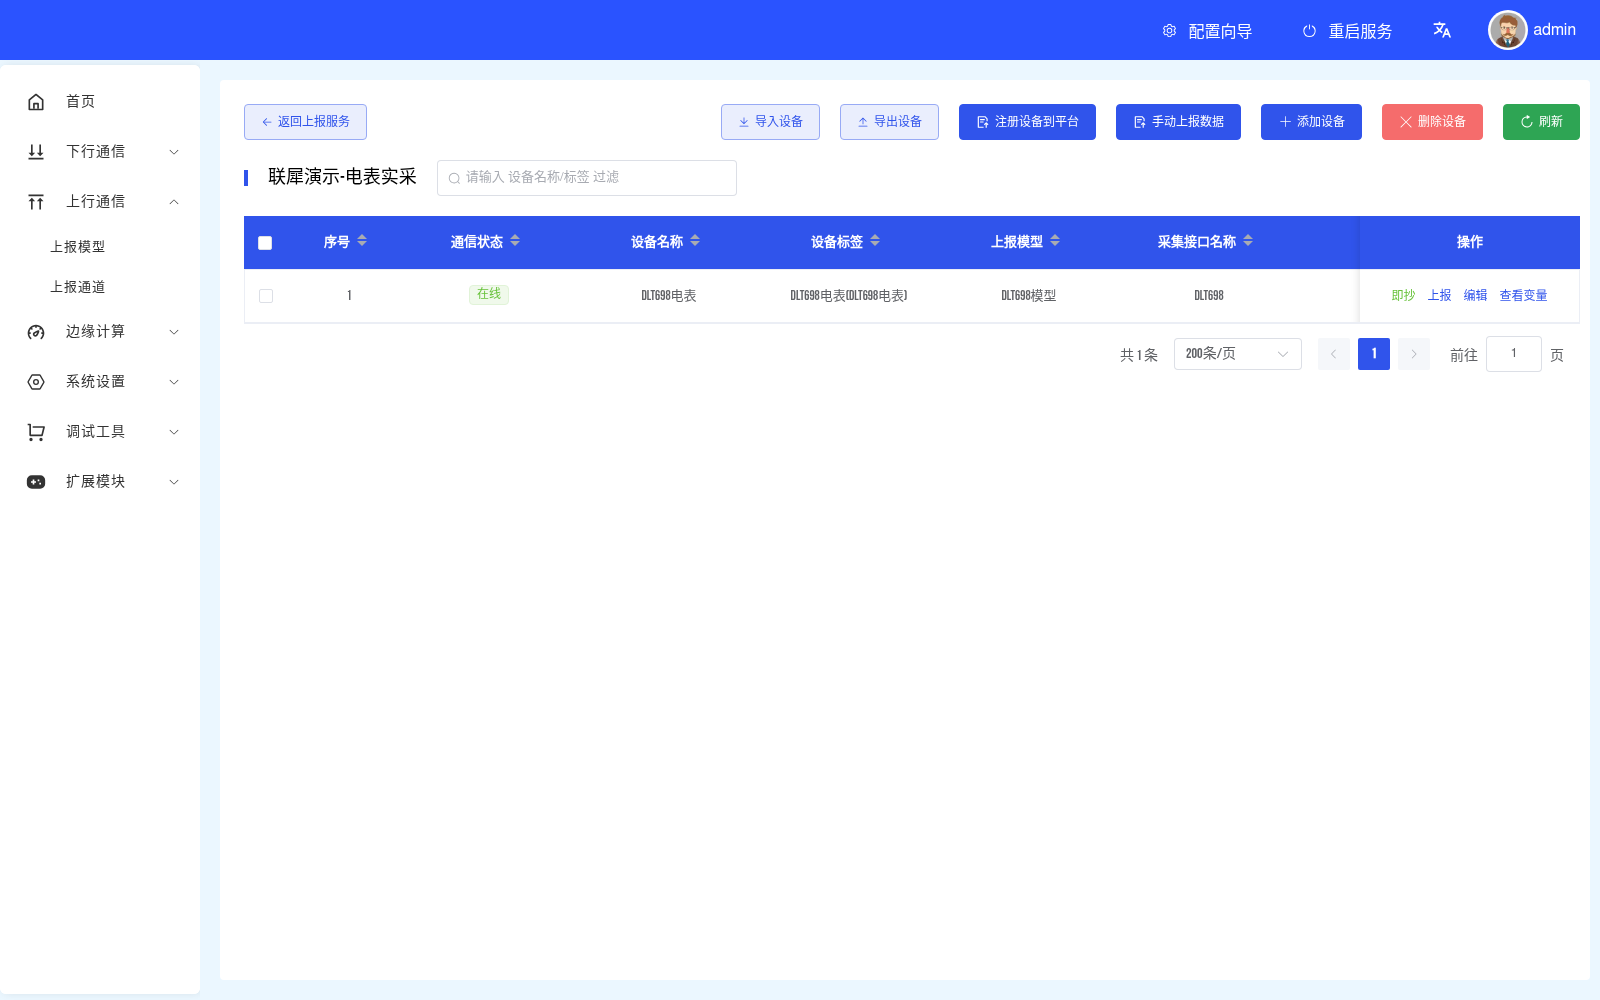Sort by 上报模型 column arrows

click(1055, 241)
